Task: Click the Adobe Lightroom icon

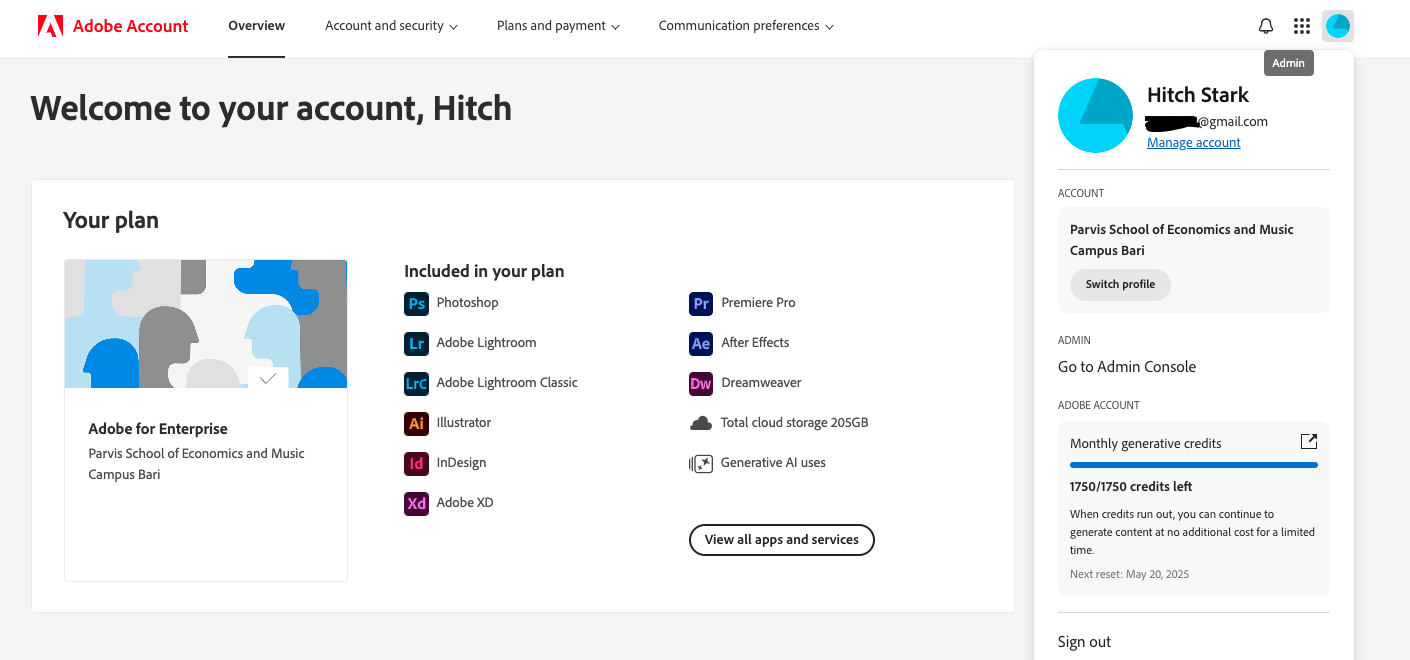Action: (416, 343)
